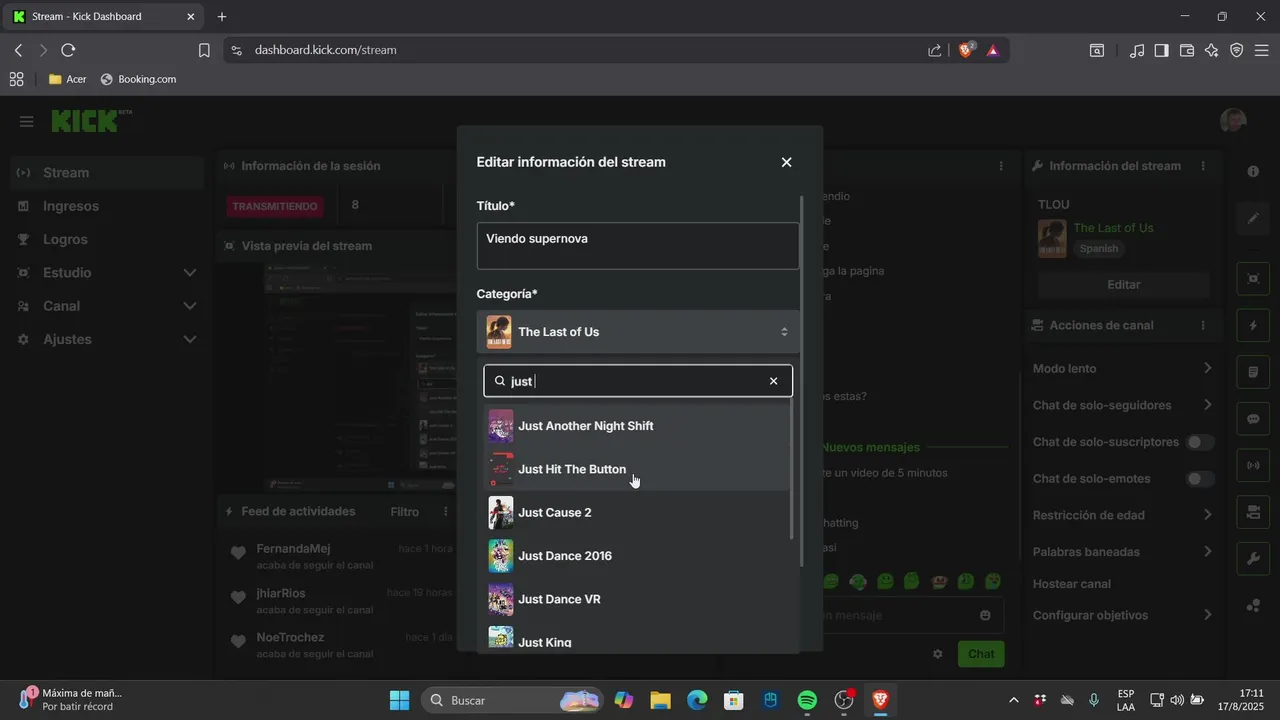Screen dimensions: 1280x720
Task: Click FernandaMej in the activity feed
Action: click(293, 549)
